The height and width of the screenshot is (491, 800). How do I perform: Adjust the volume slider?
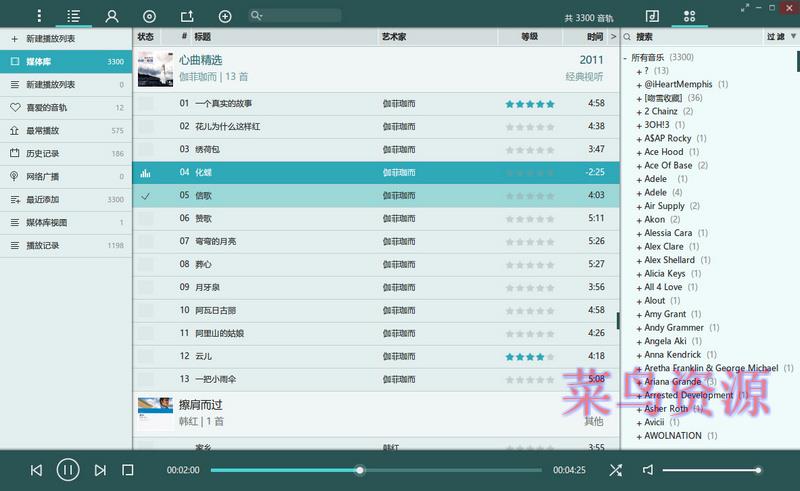(x=712, y=470)
